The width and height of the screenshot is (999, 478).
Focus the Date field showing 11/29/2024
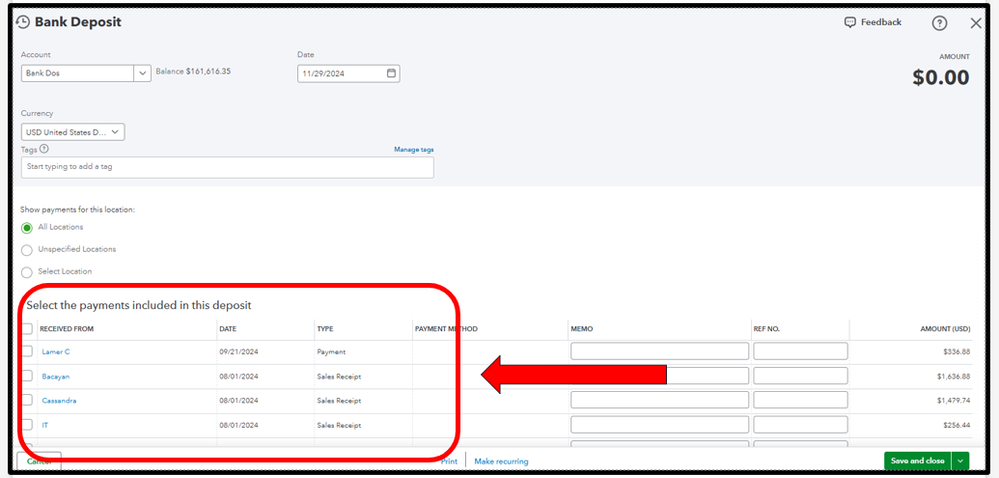(349, 73)
